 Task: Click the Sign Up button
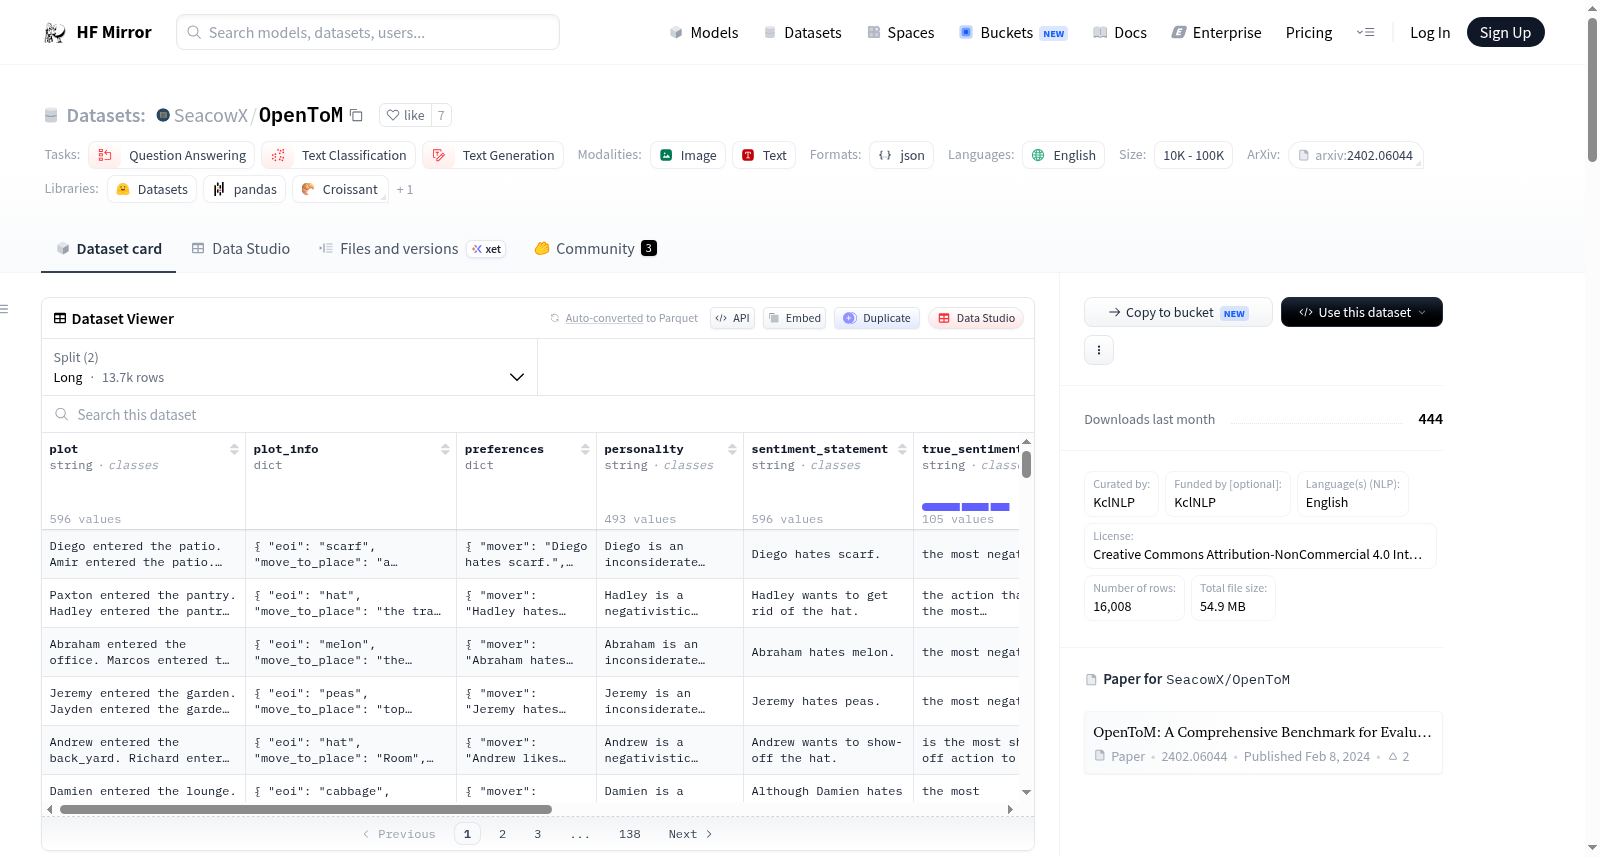coord(1505,32)
